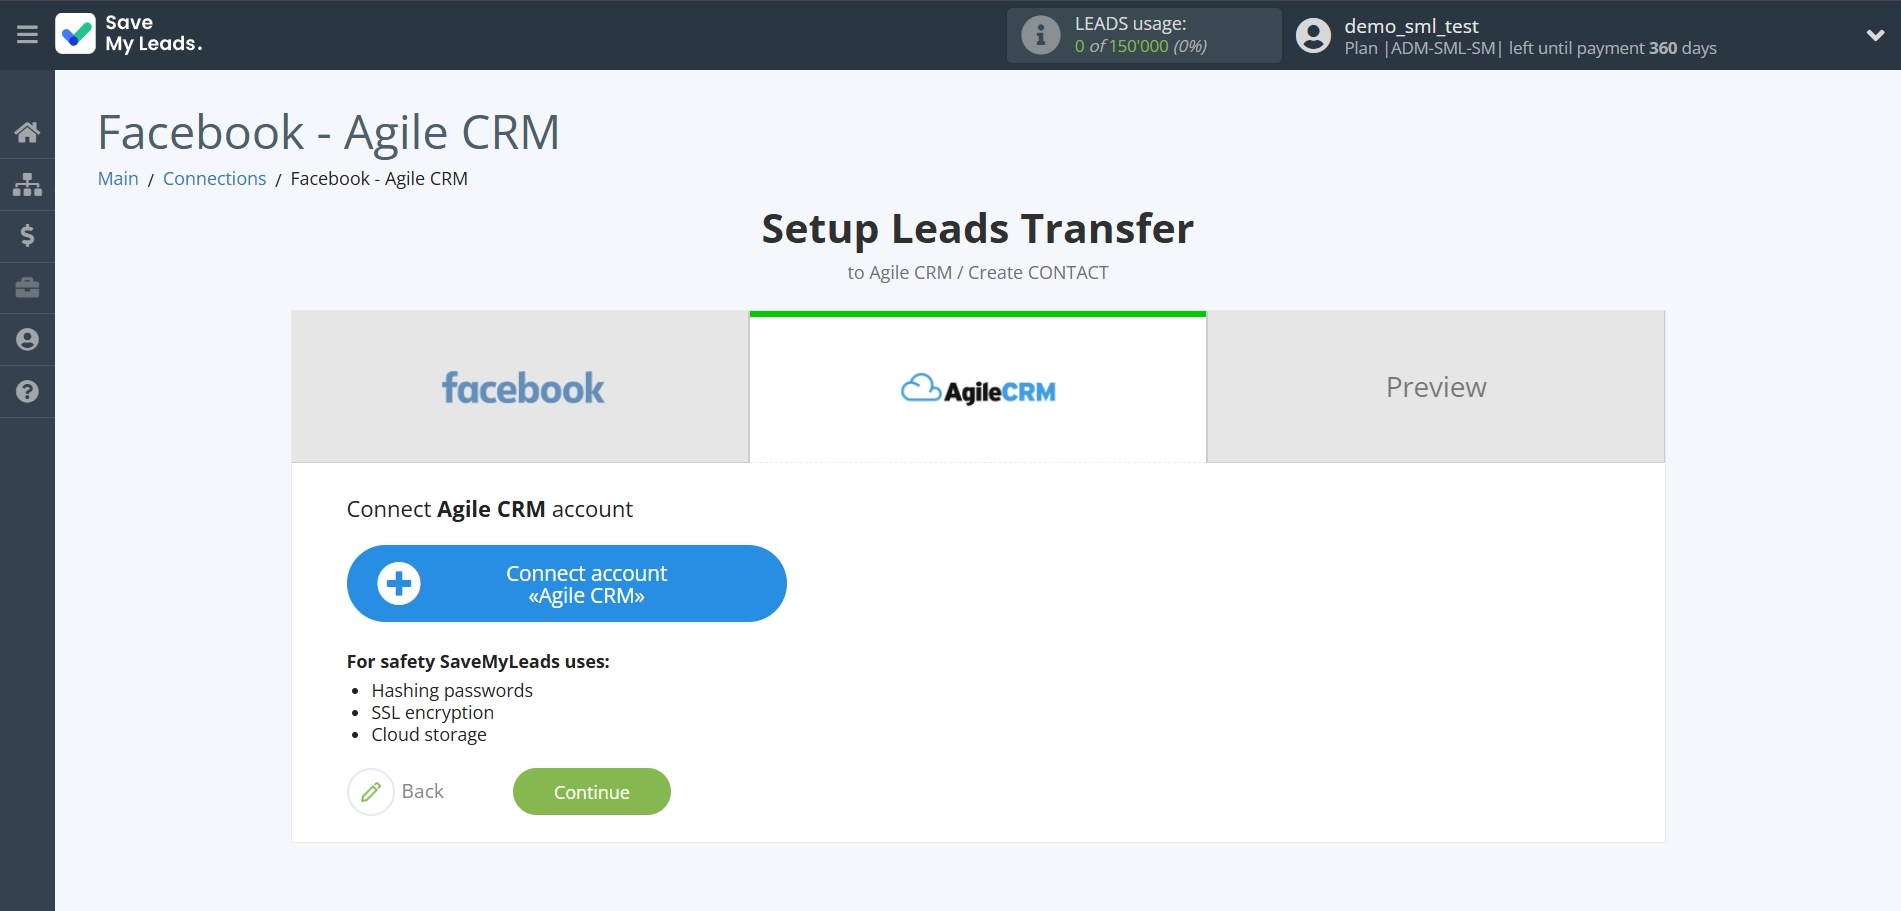The width and height of the screenshot is (1901, 911).
Task: Open the profile user icon in sidebar
Action: coord(27,340)
